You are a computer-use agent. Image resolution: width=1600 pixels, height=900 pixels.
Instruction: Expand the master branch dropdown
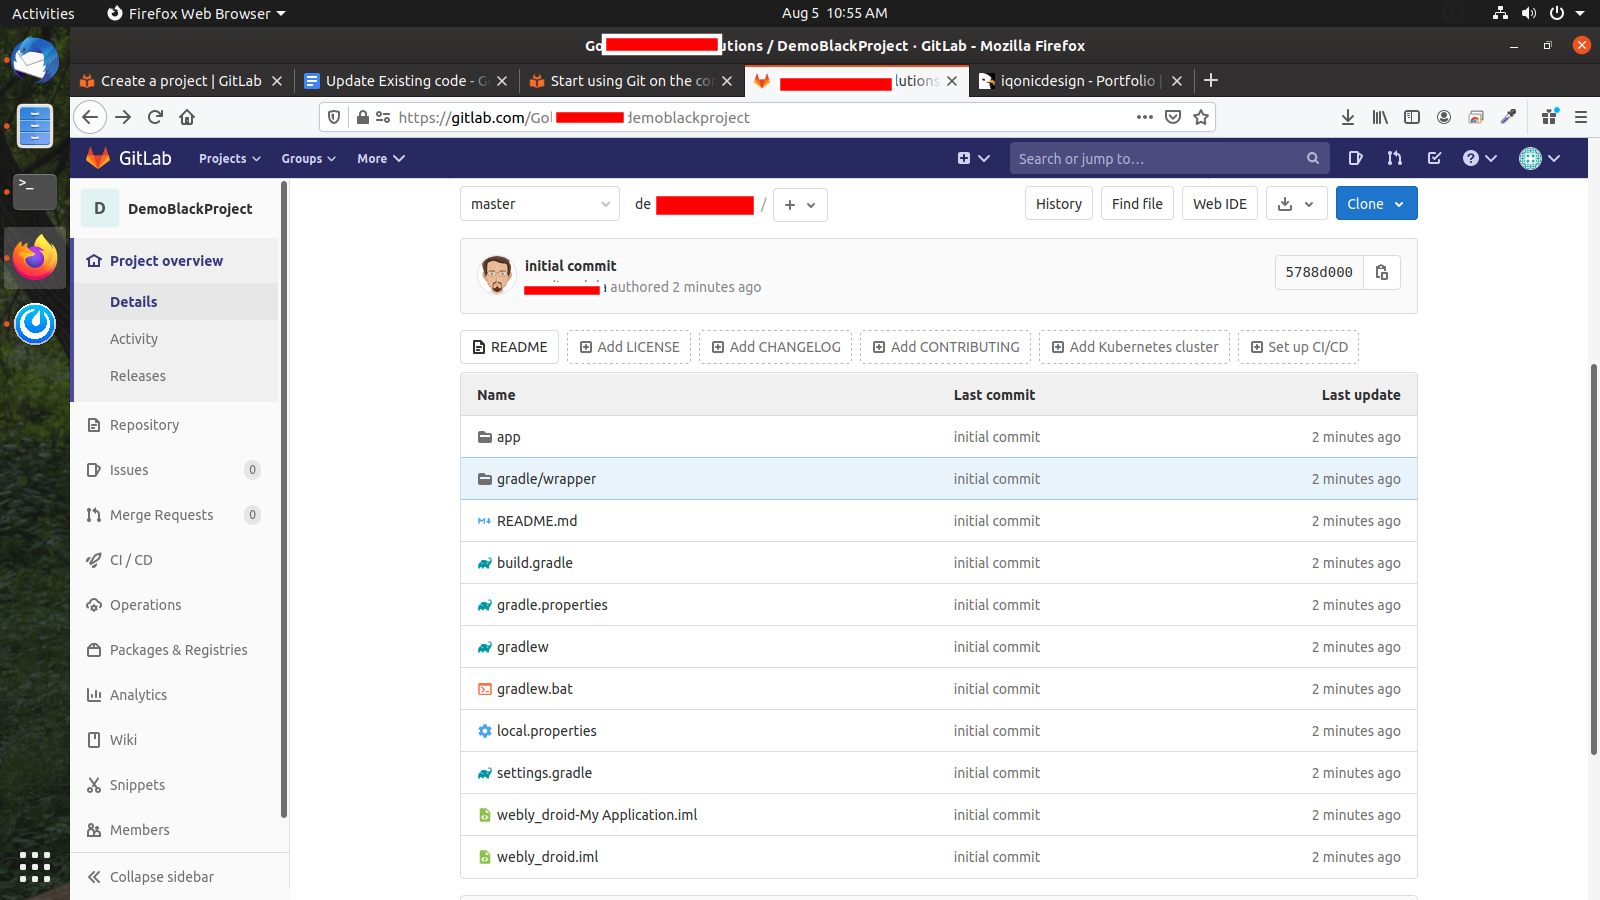(x=540, y=204)
